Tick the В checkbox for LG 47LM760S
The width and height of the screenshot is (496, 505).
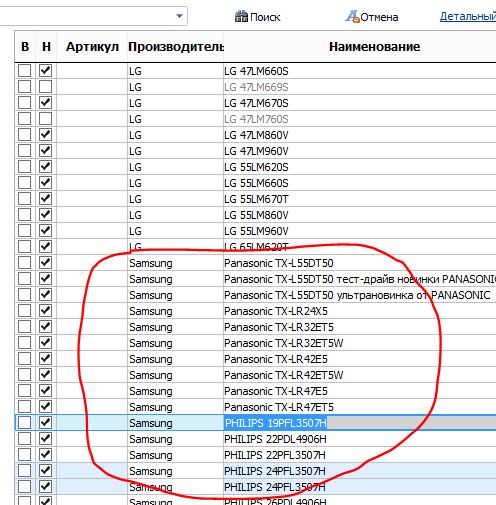(24, 119)
